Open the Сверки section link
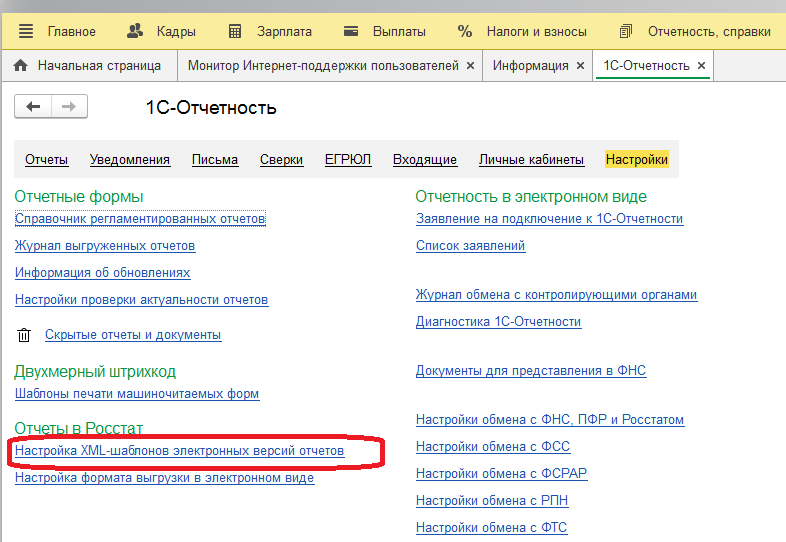 coord(281,159)
